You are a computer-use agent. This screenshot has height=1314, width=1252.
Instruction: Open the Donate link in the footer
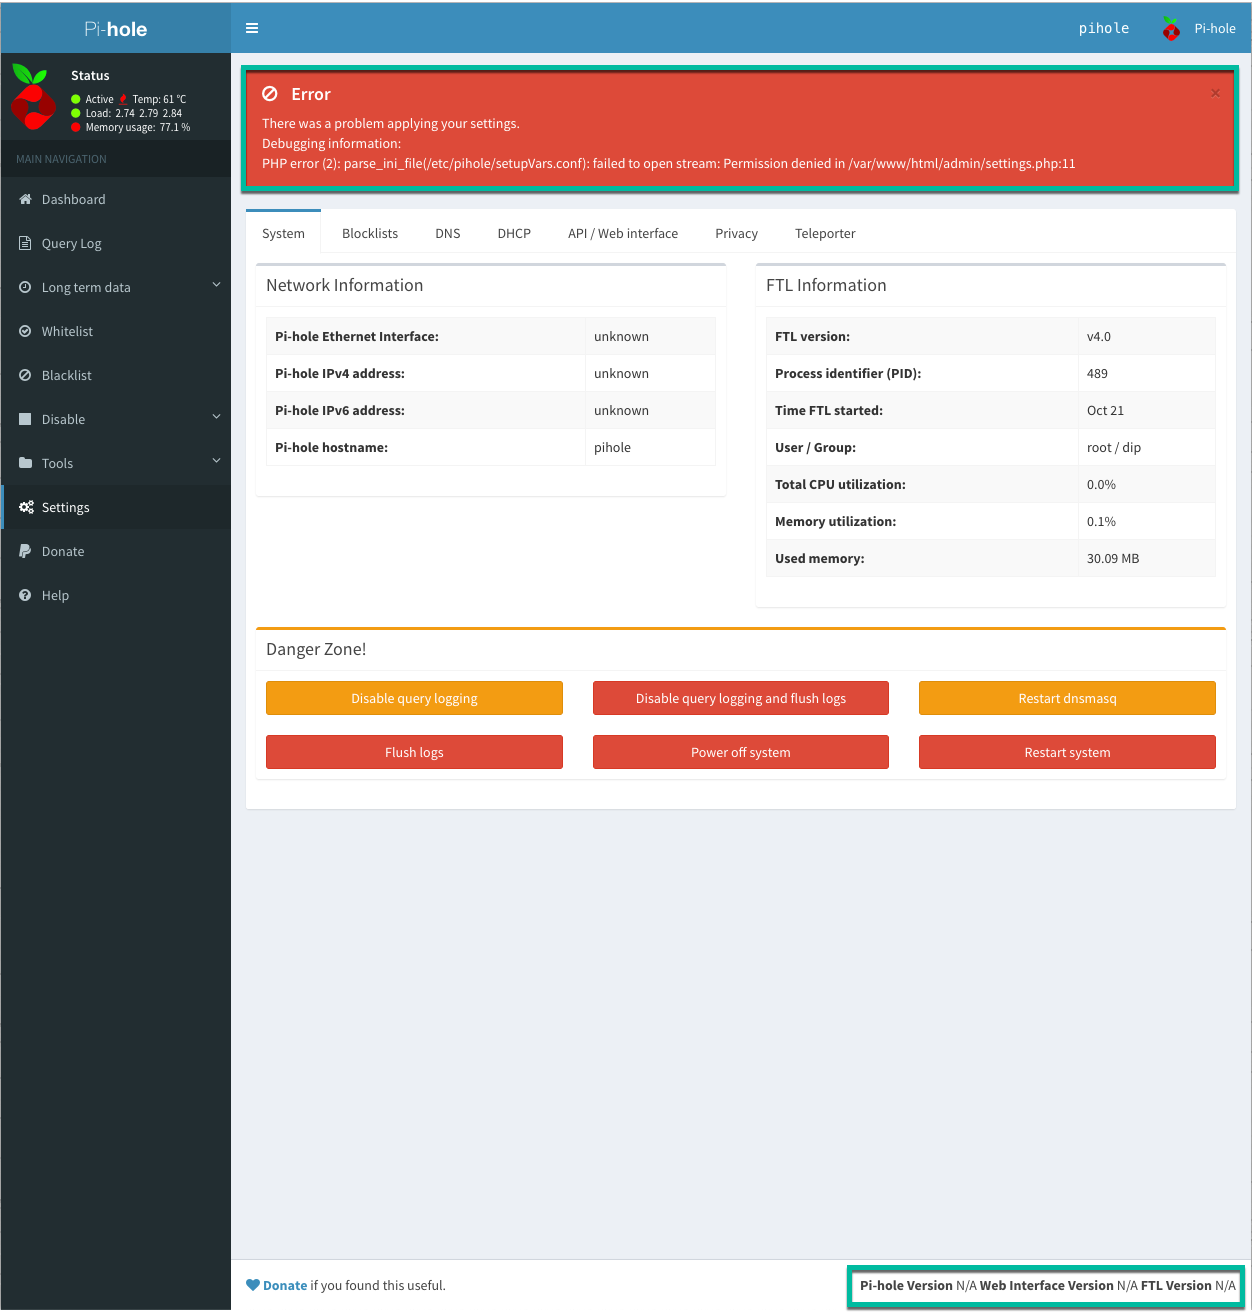click(285, 1285)
